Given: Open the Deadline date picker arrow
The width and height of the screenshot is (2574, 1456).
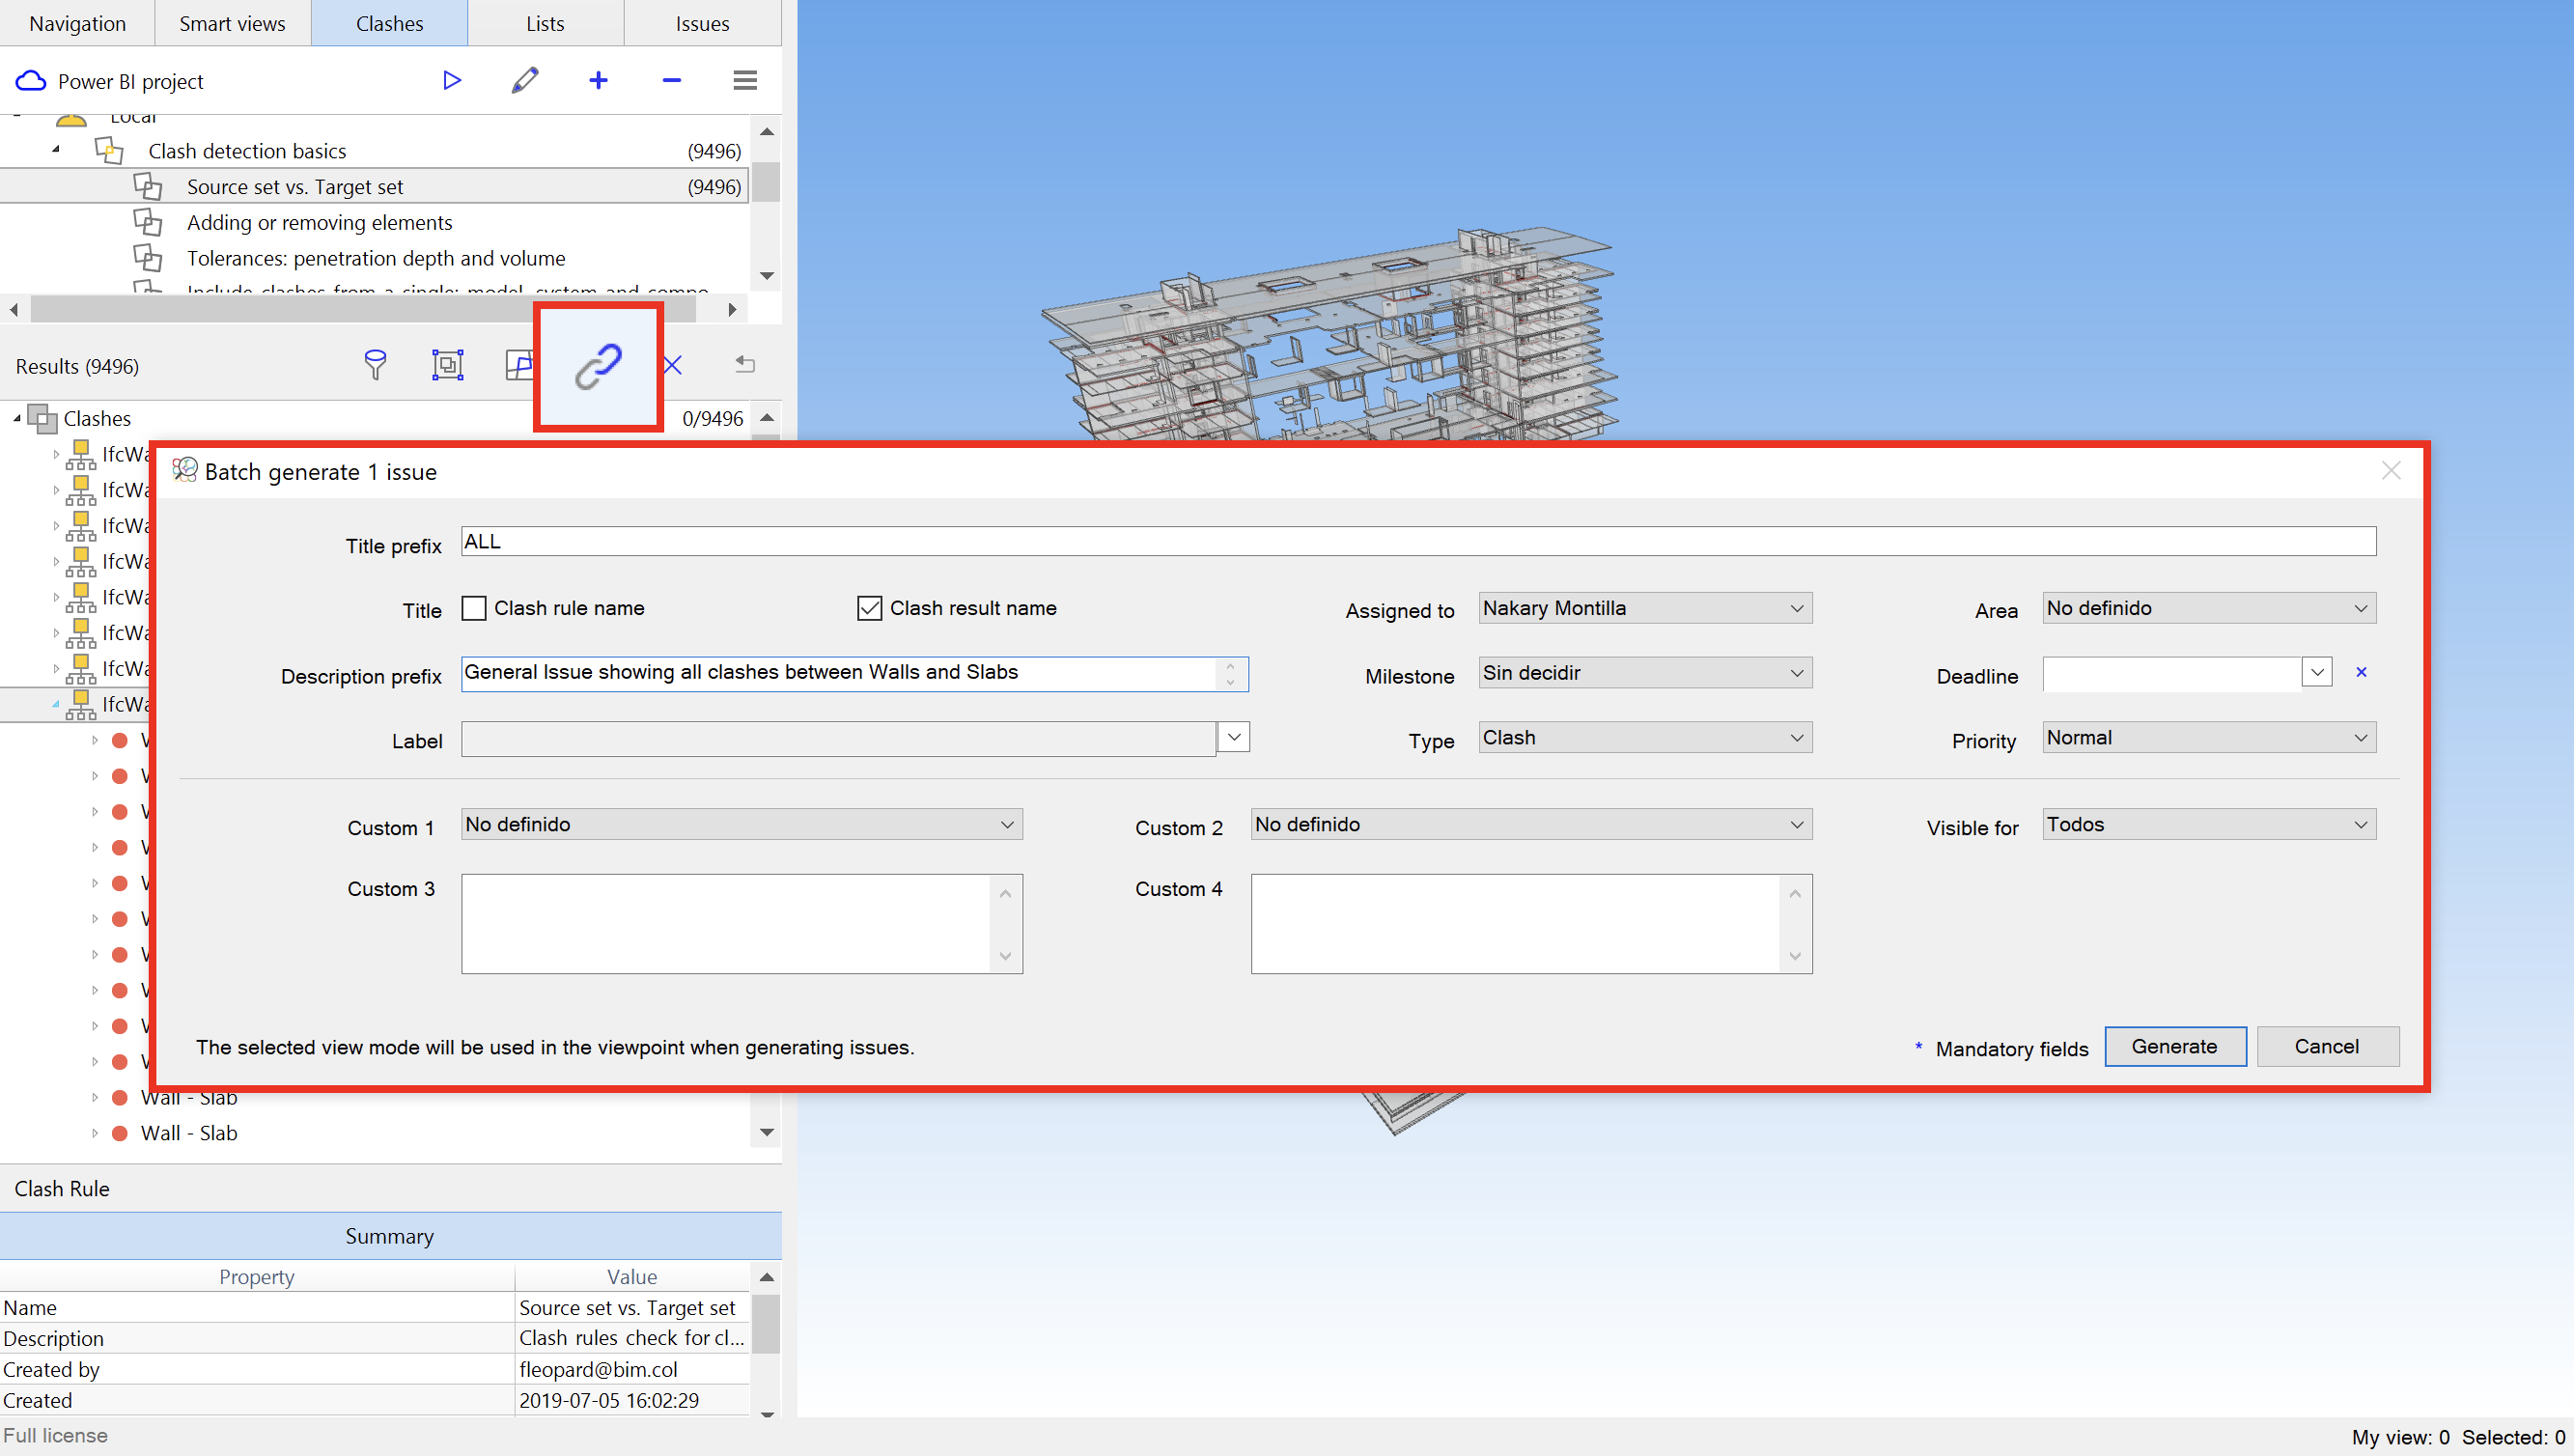Looking at the screenshot, I should coord(2317,672).
